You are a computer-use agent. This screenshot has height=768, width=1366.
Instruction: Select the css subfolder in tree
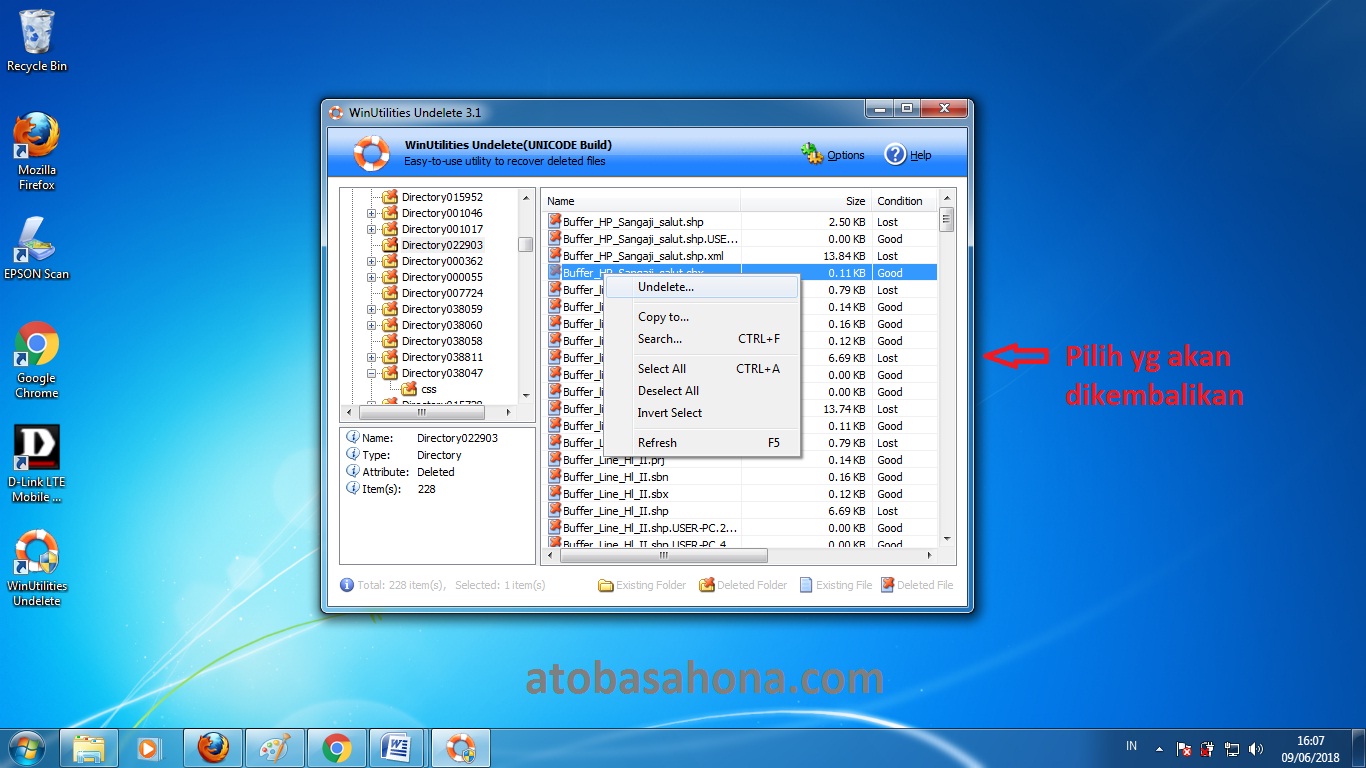[x=428, y=389]
